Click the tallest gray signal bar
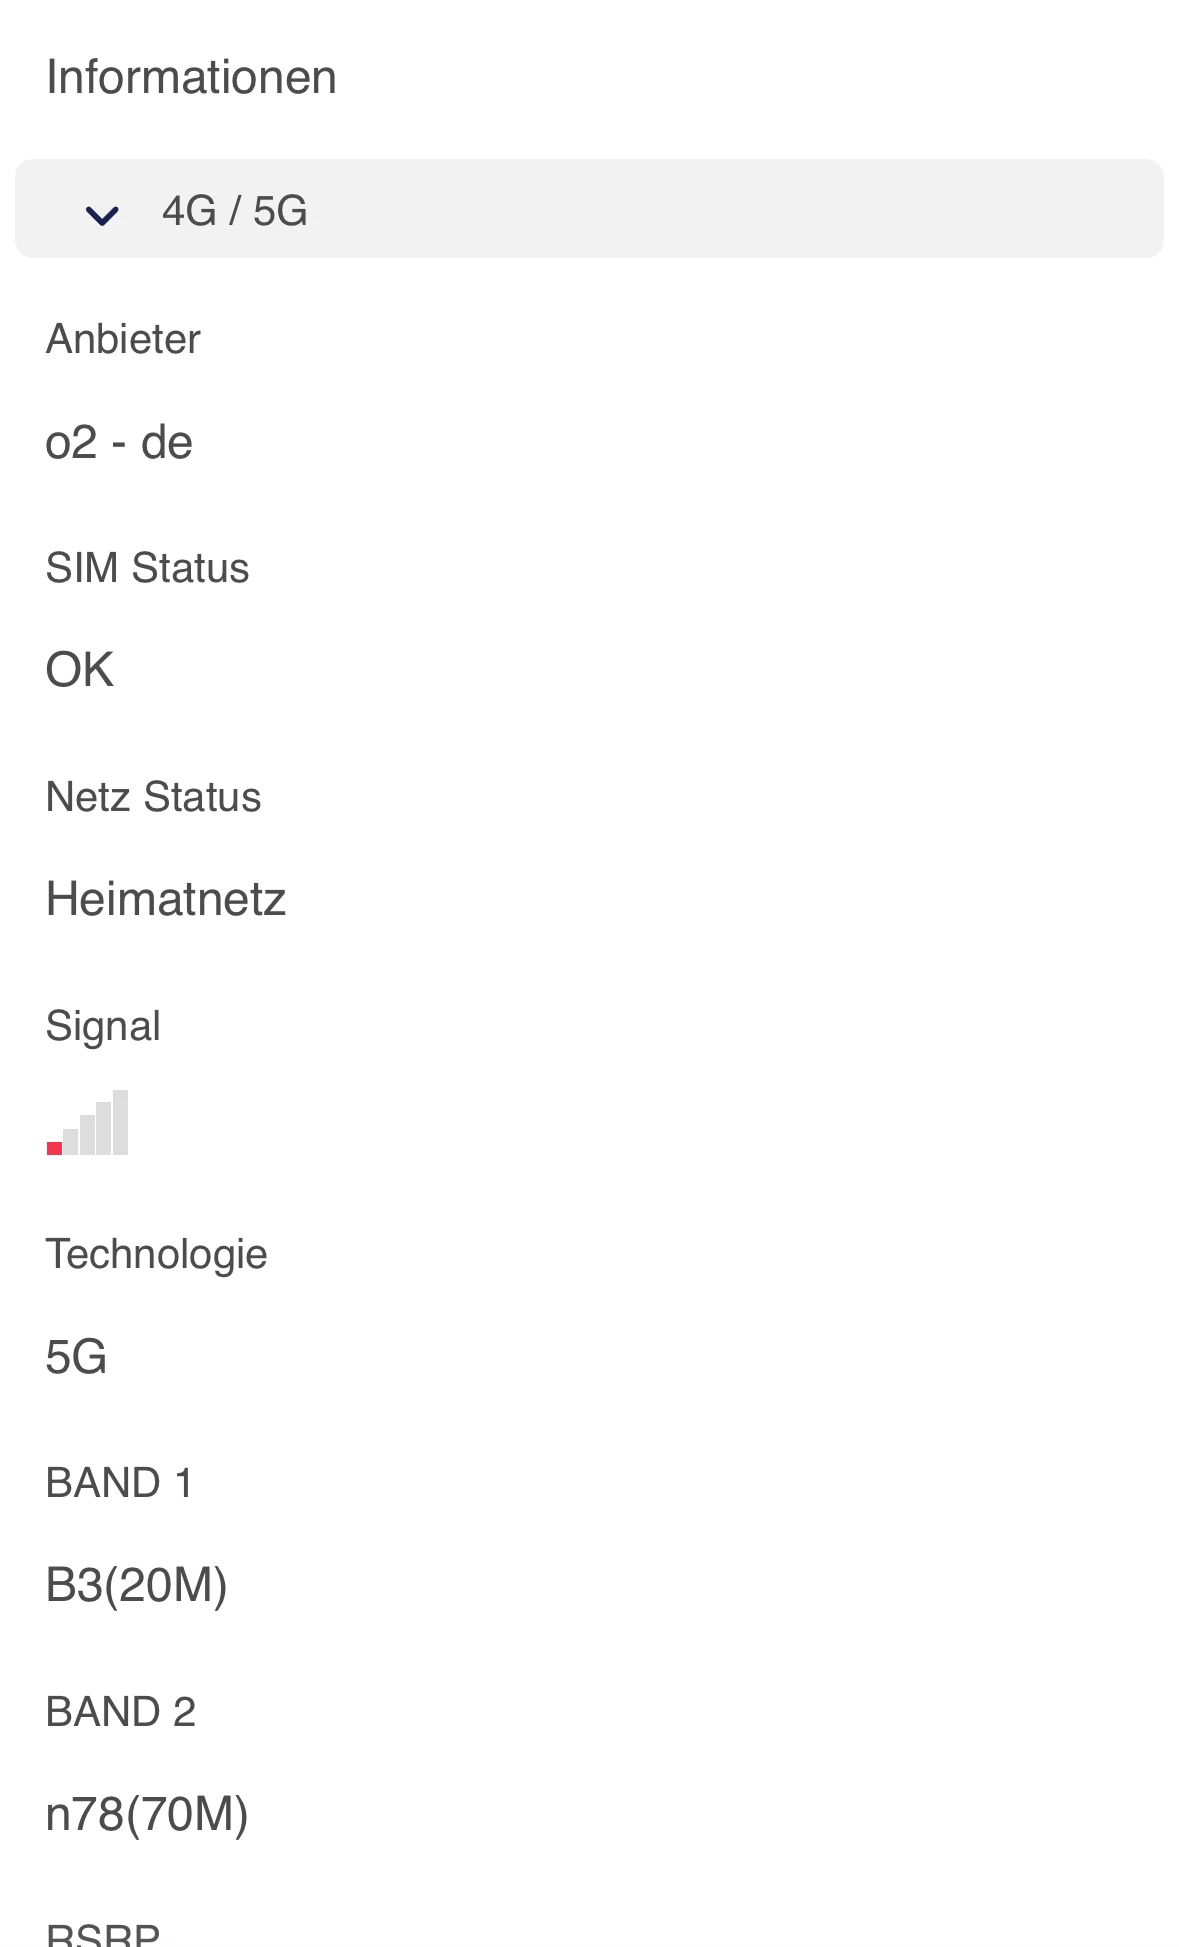This screenshot has width=1179, height=1947. coord(121,1122)
